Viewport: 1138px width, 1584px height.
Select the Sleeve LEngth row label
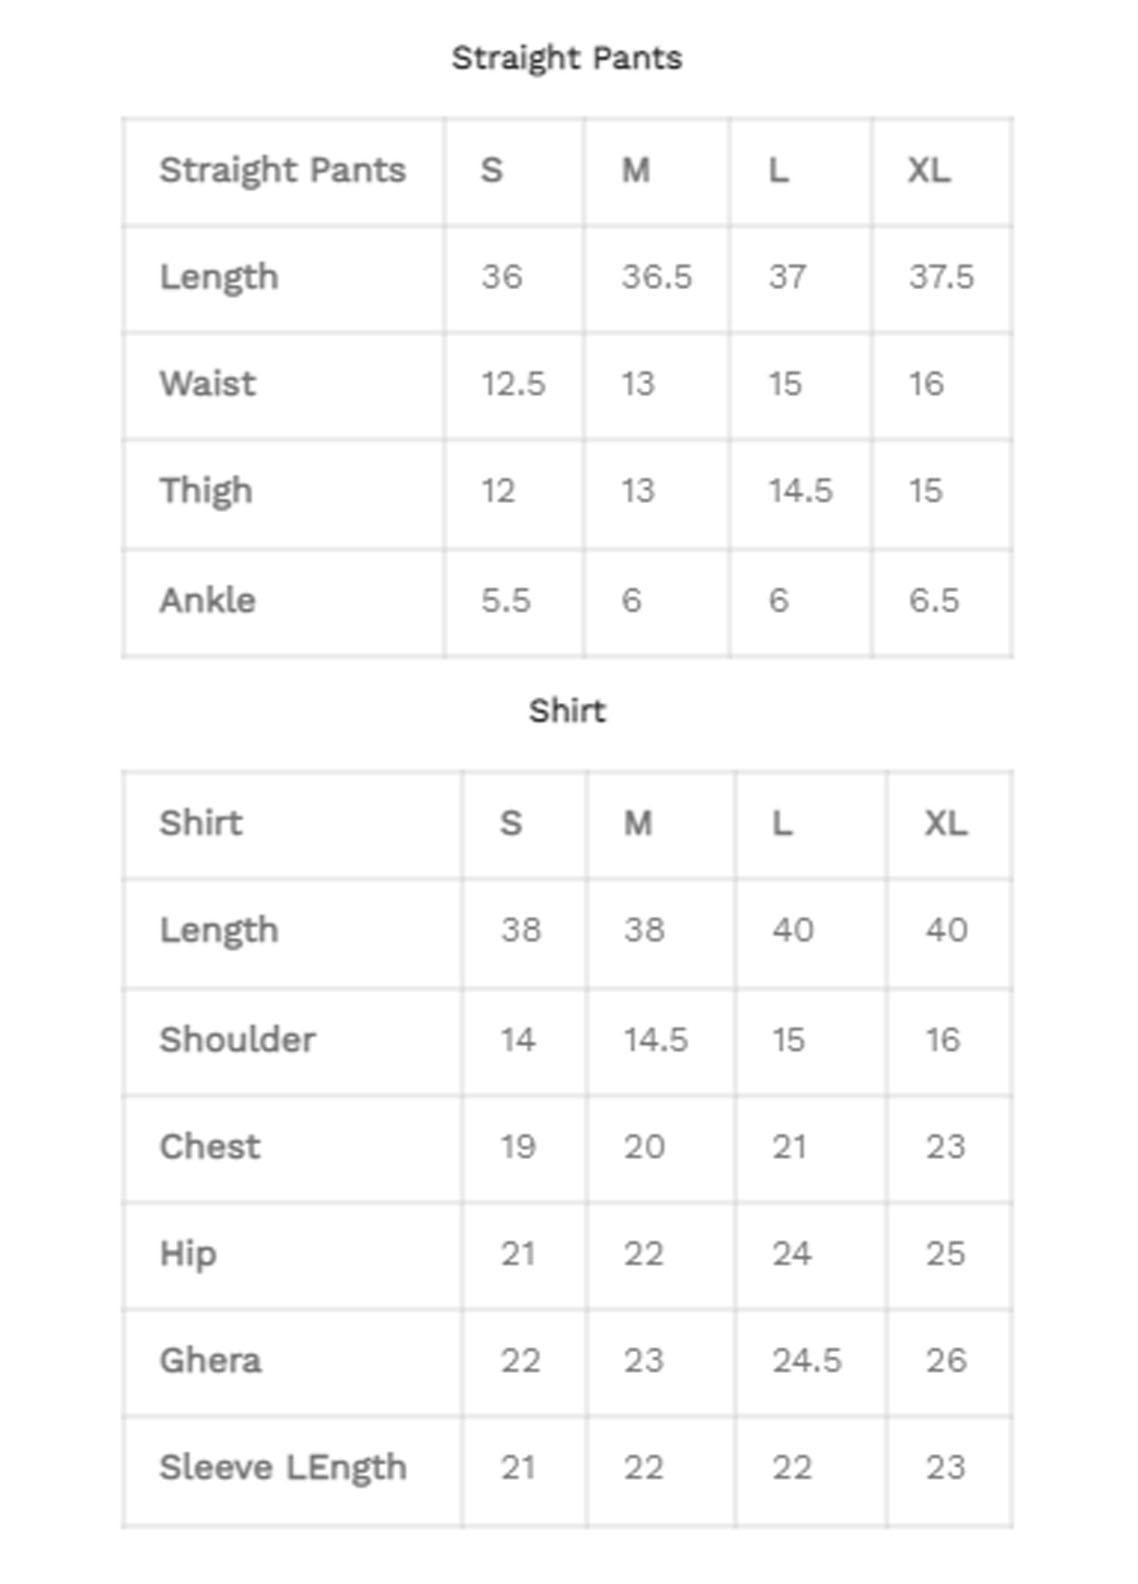pyautogui.click(x=282, y=1467)
